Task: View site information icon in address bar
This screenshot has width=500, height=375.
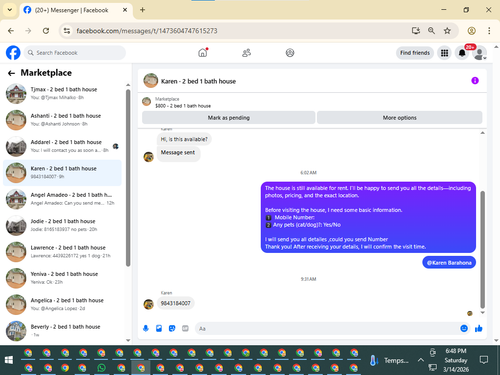Action: coord(67,31)
